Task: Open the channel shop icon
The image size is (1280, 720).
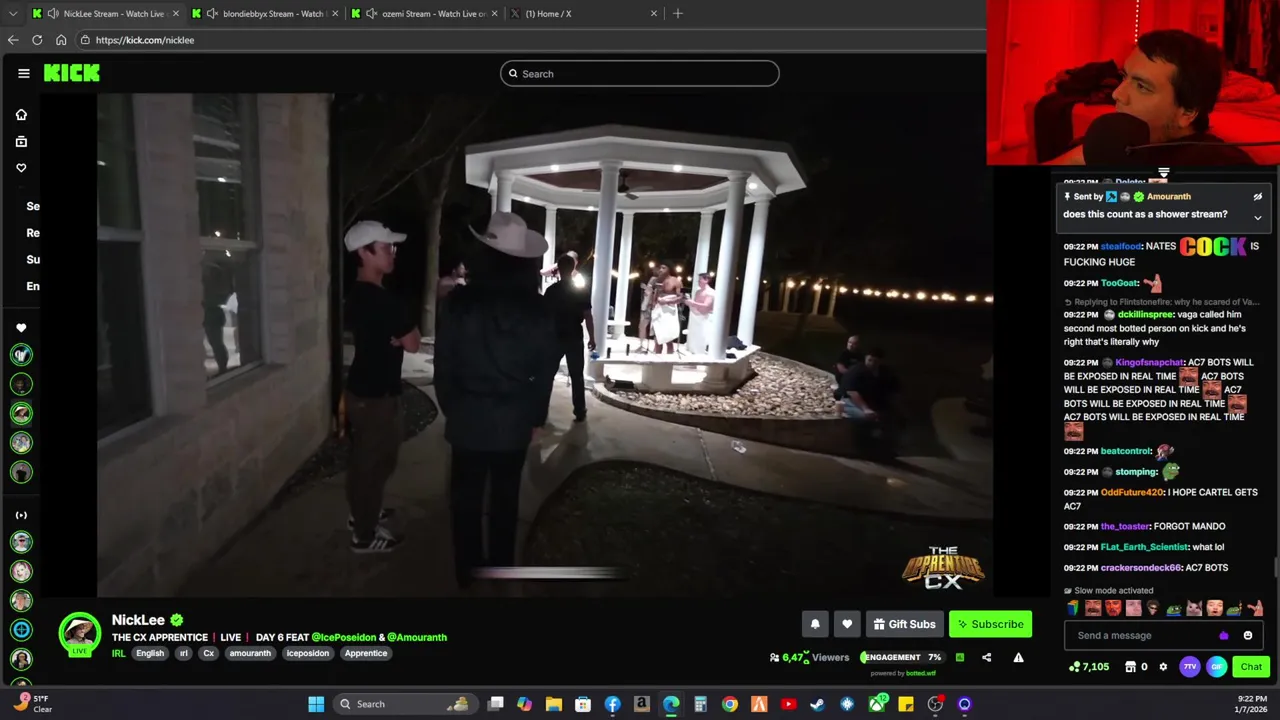Action: click(x=1130, y=667)
